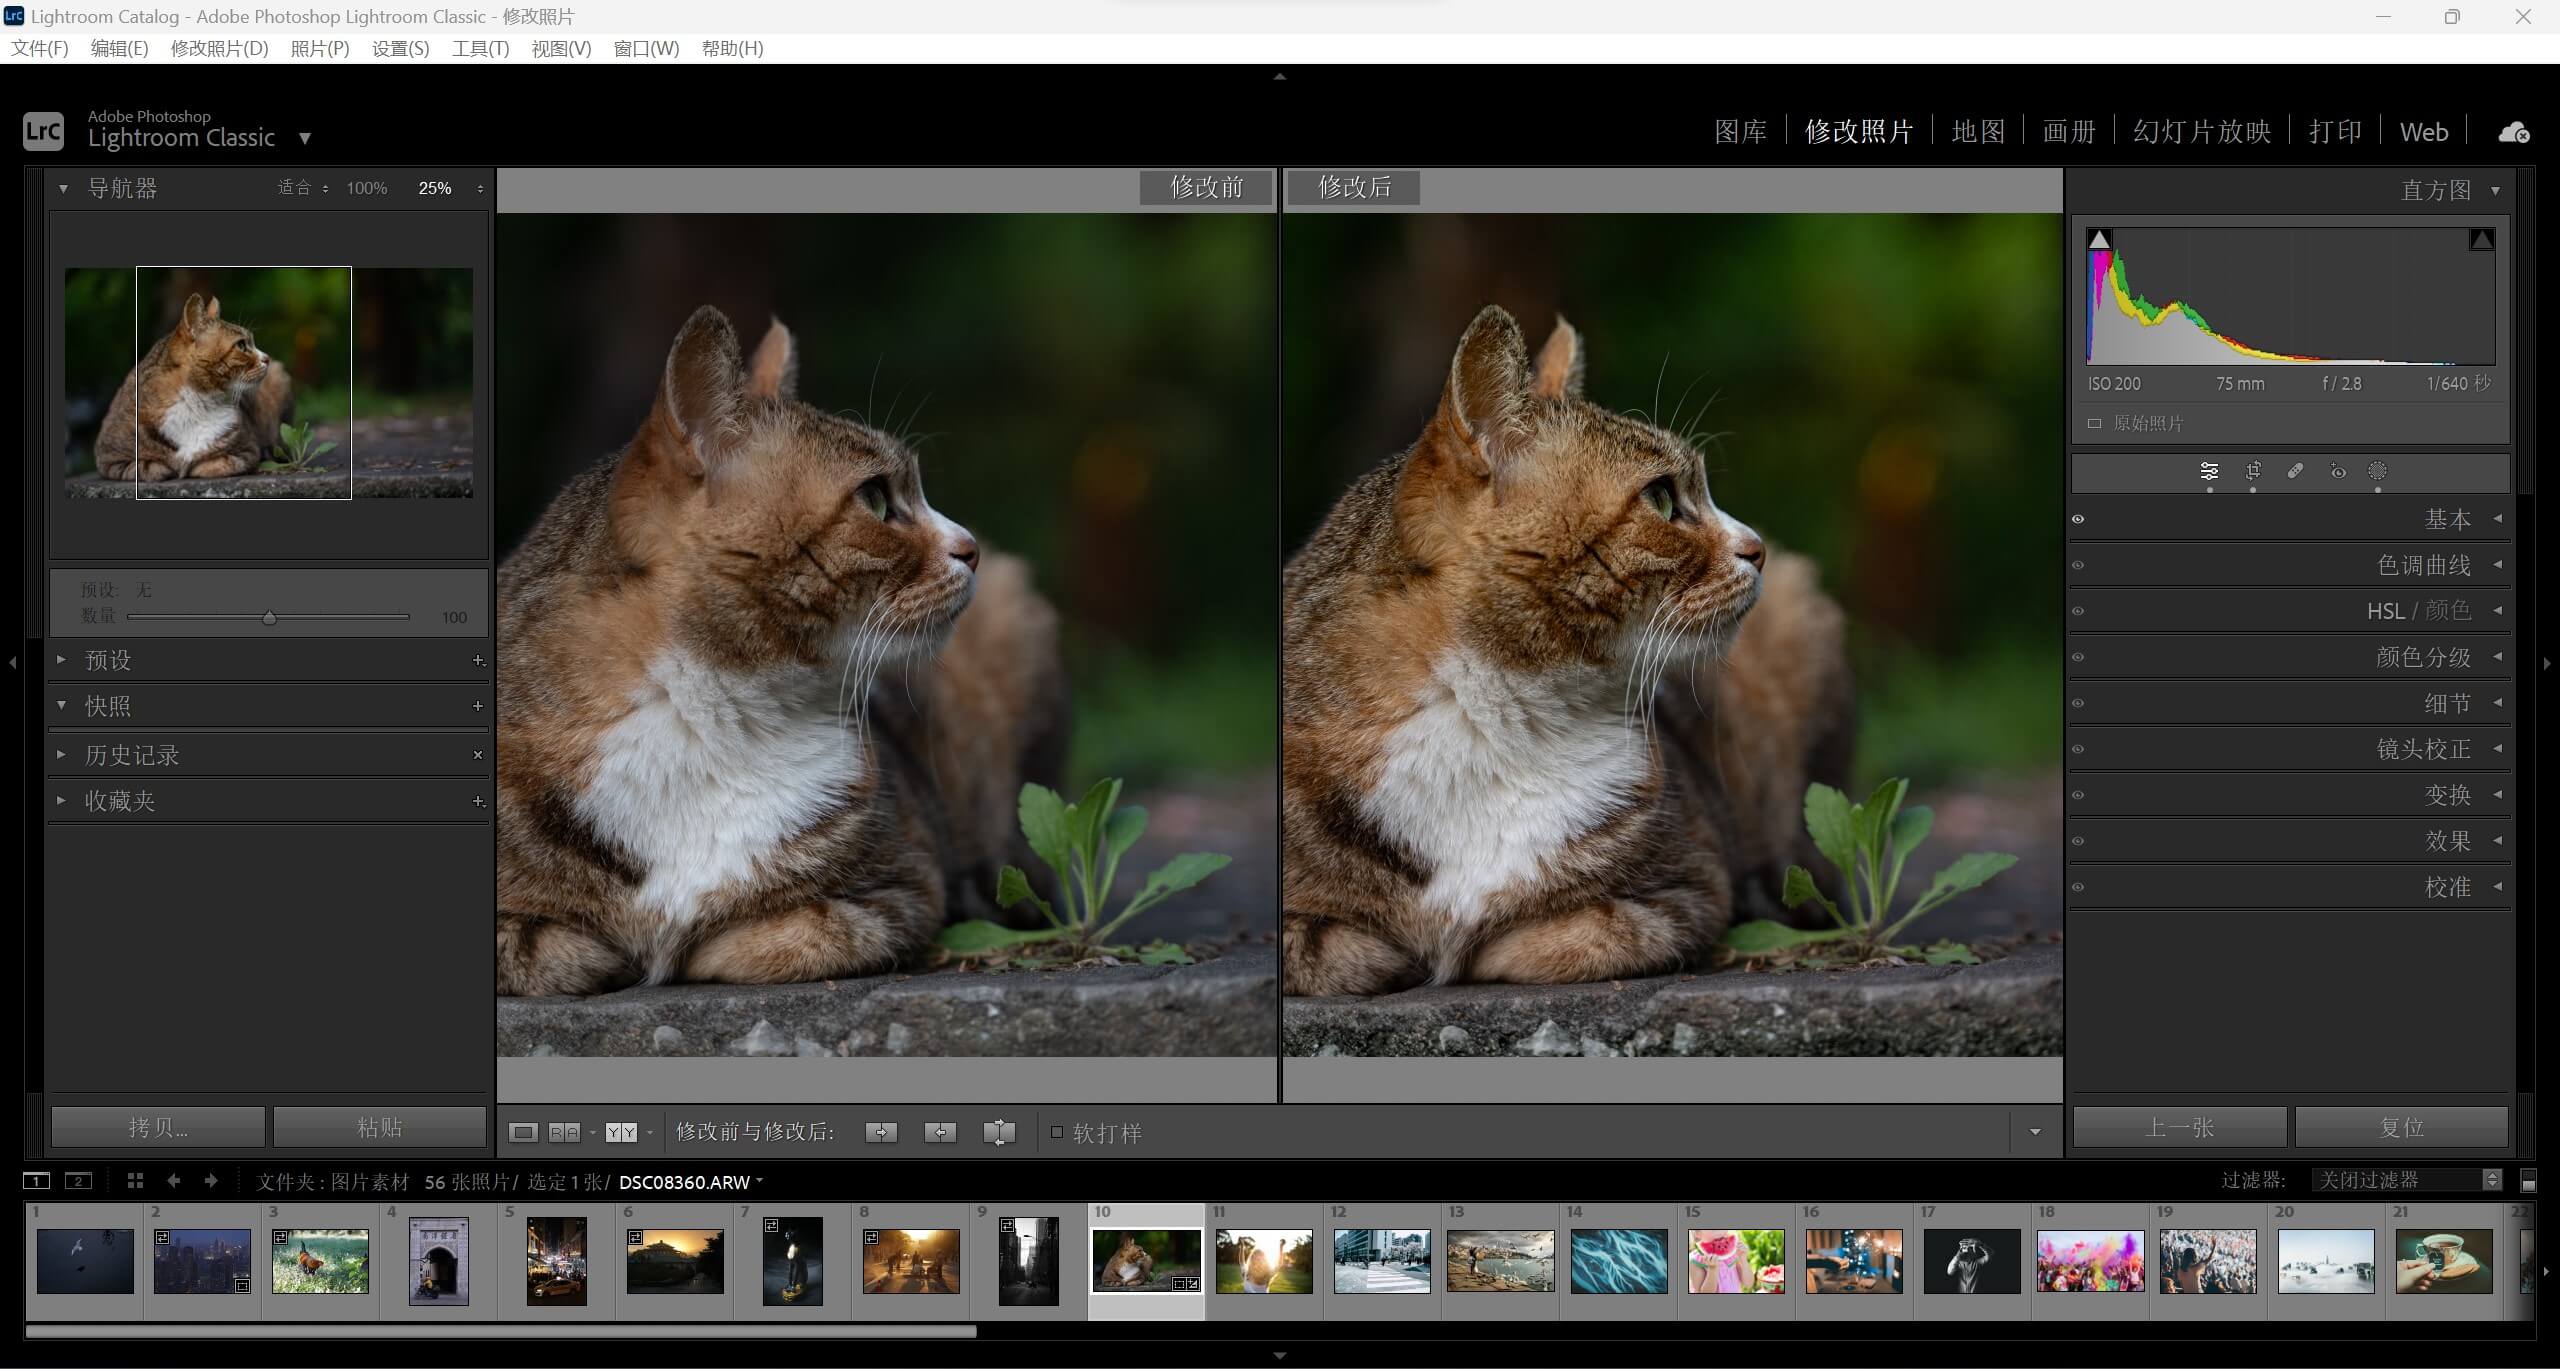Toggle the 镜头校正 panel eye switch

tap(2078, 749)
